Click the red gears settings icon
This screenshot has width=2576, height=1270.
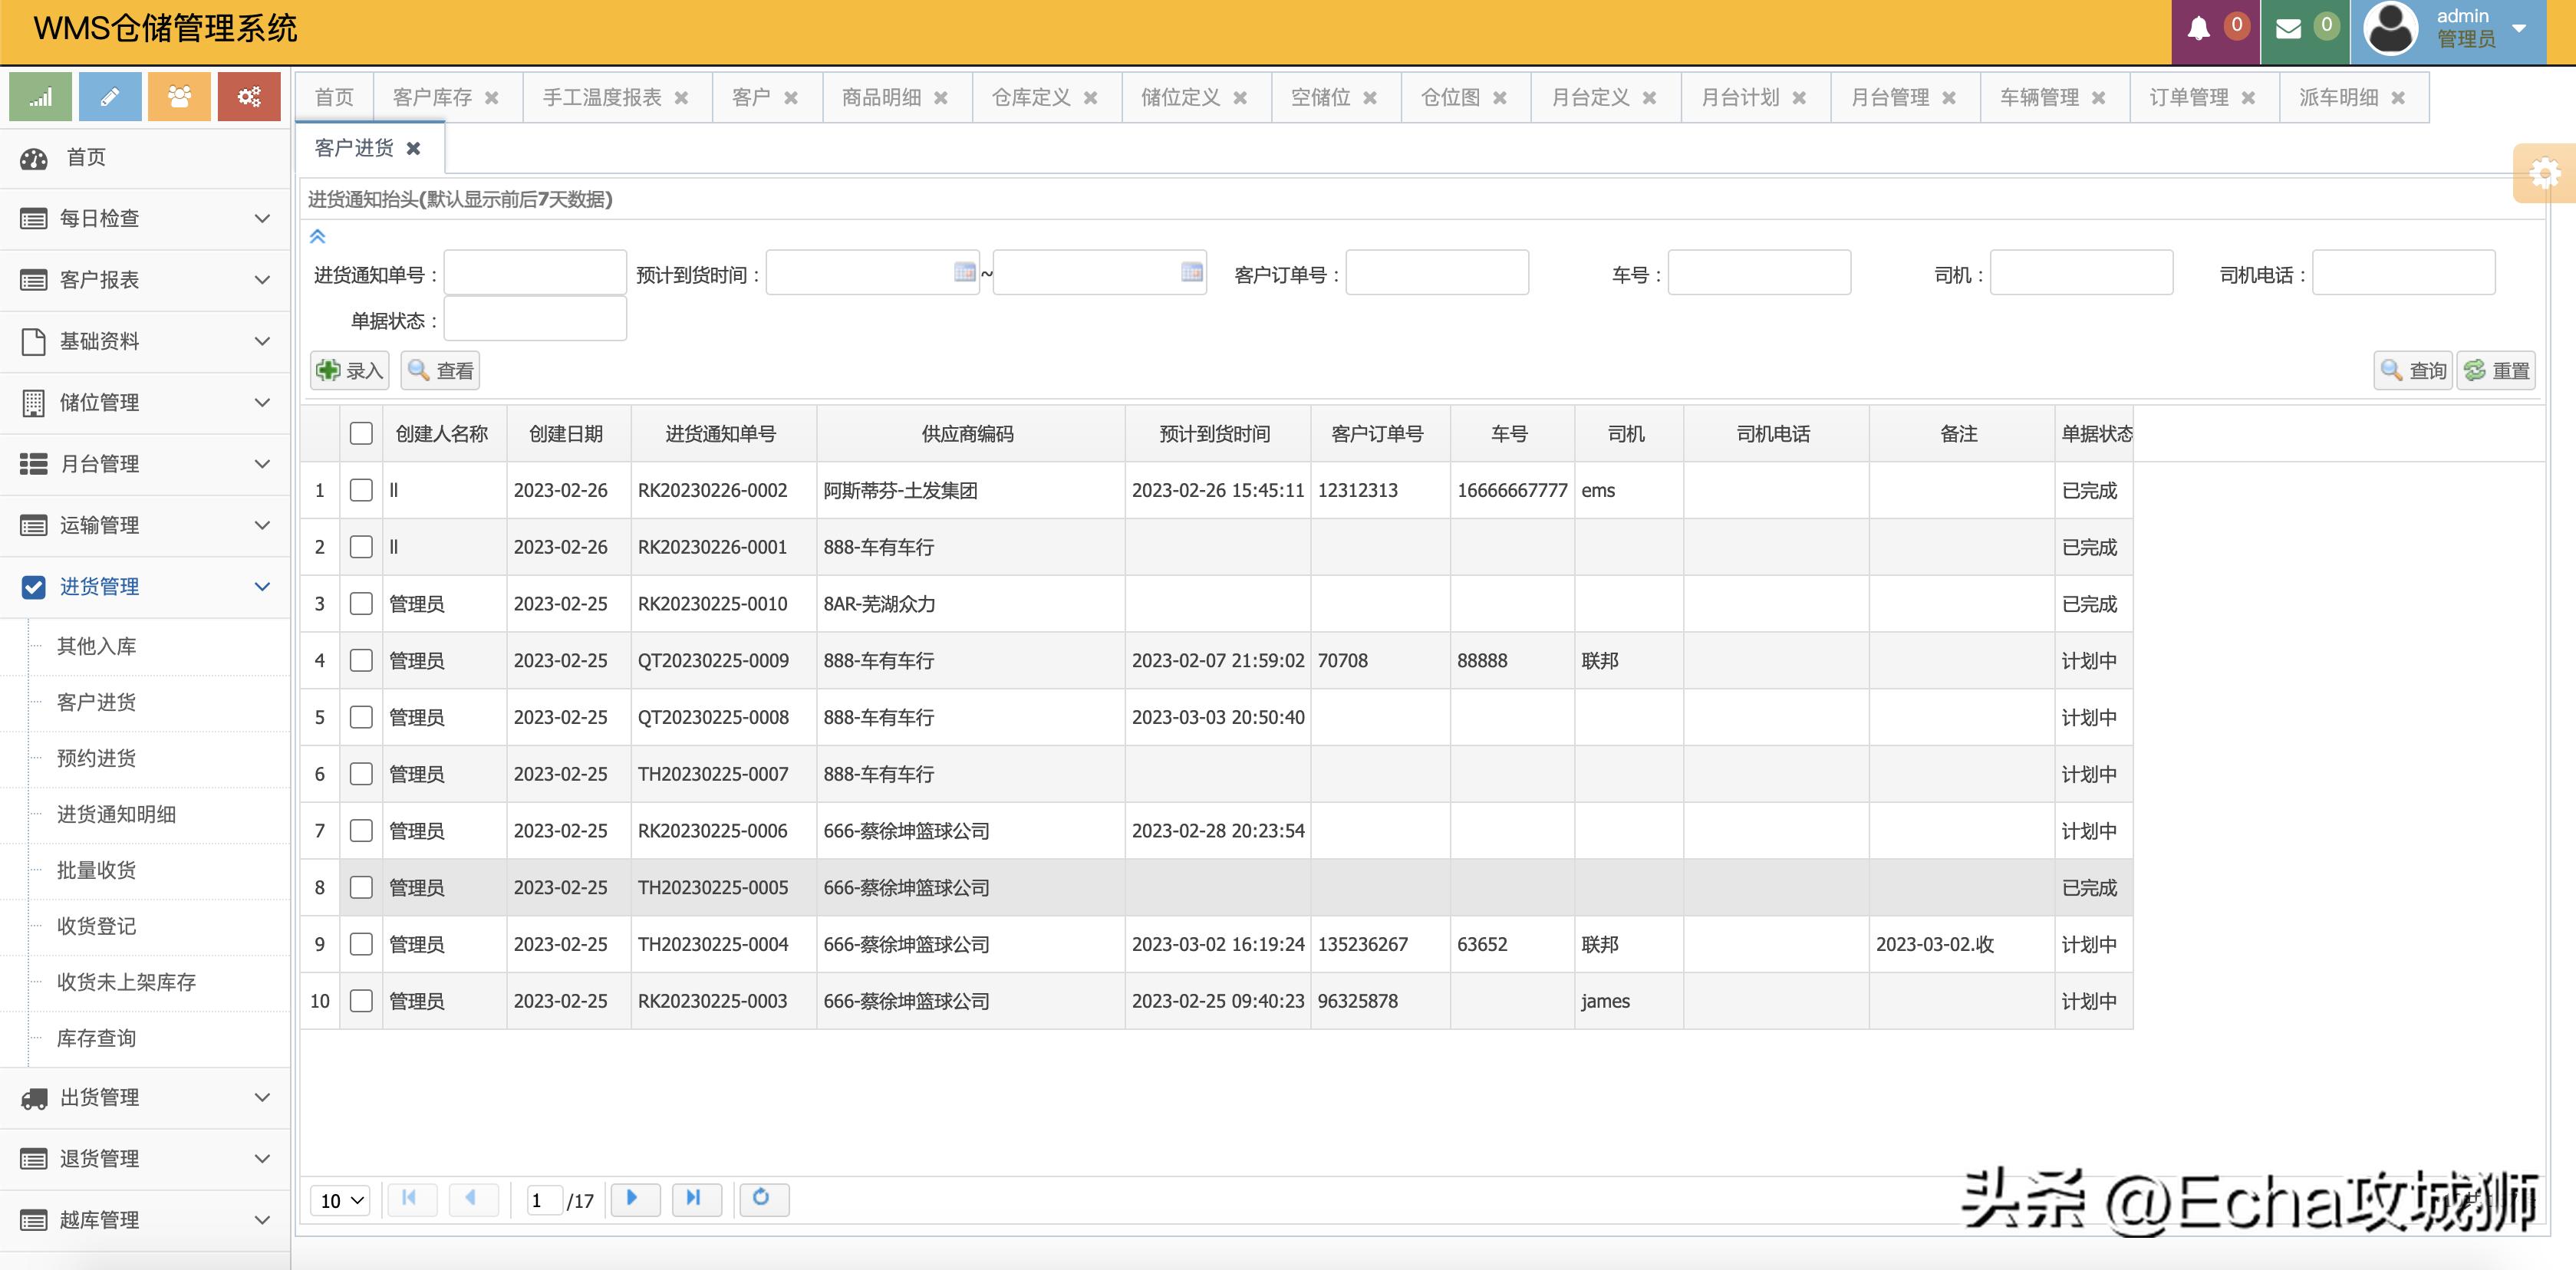[249, 96]
